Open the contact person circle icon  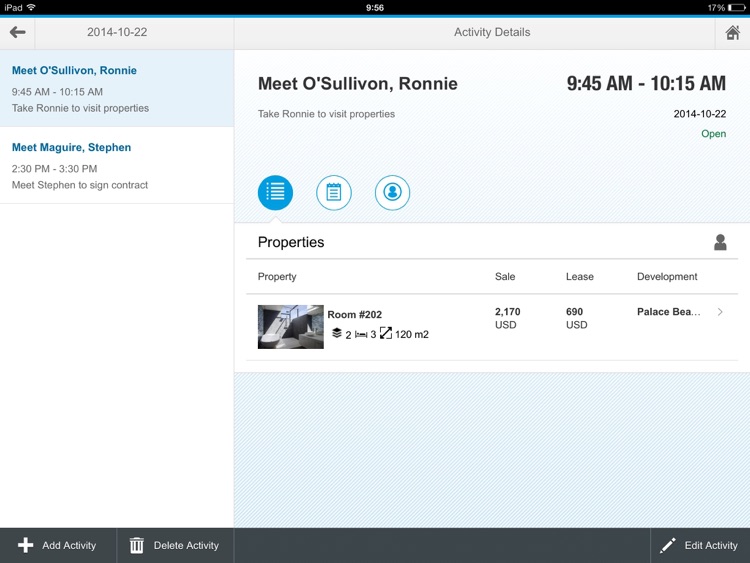click(x=392, y=193)
